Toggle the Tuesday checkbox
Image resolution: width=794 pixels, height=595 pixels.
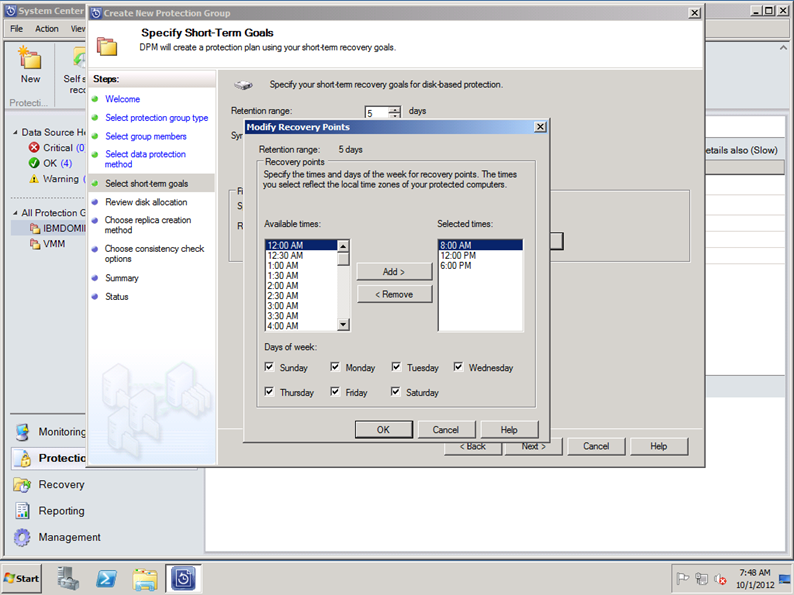tap(396, 367)
